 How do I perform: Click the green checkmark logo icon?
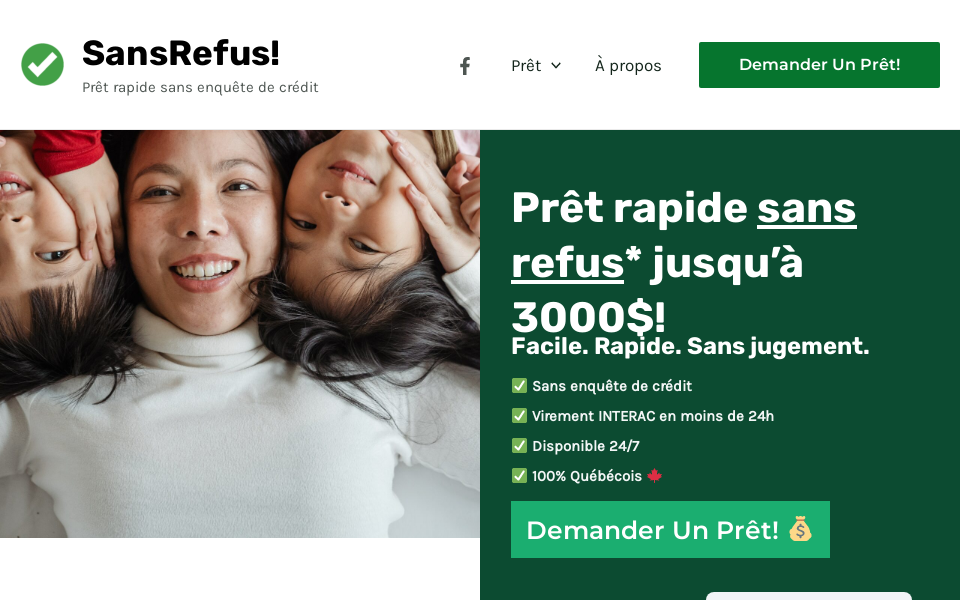[42, 64]
